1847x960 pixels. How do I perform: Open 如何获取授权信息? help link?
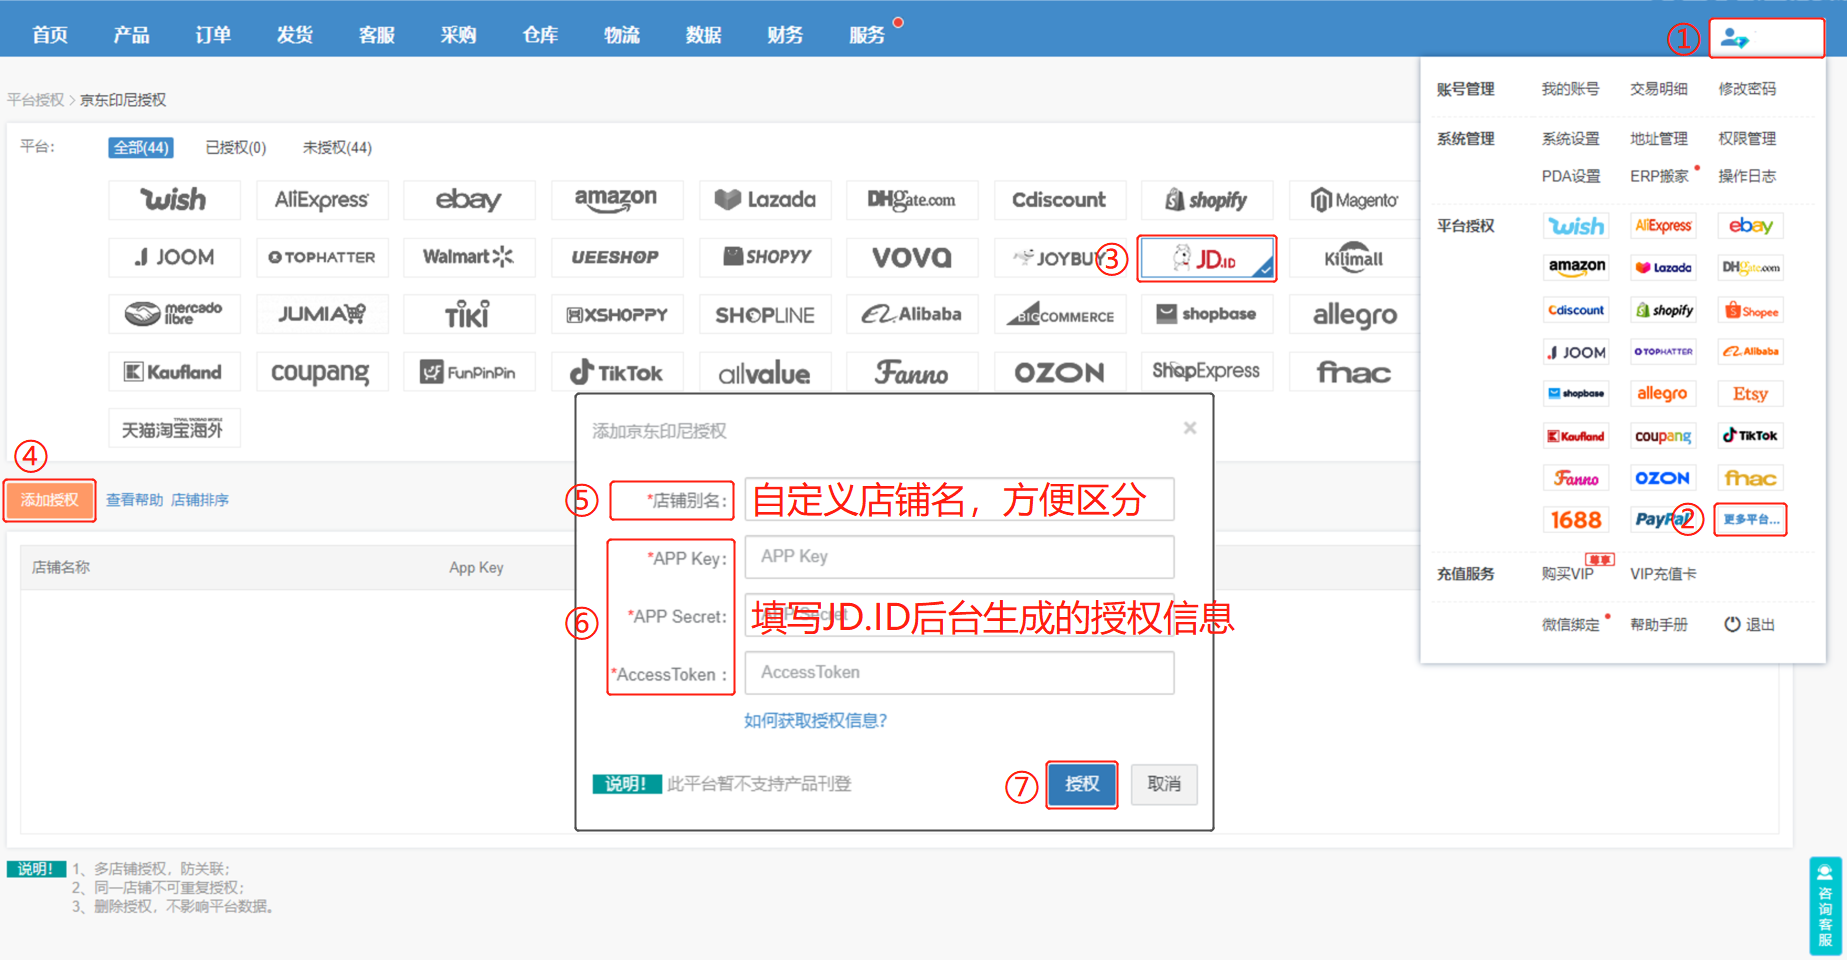tap(815, 721)
